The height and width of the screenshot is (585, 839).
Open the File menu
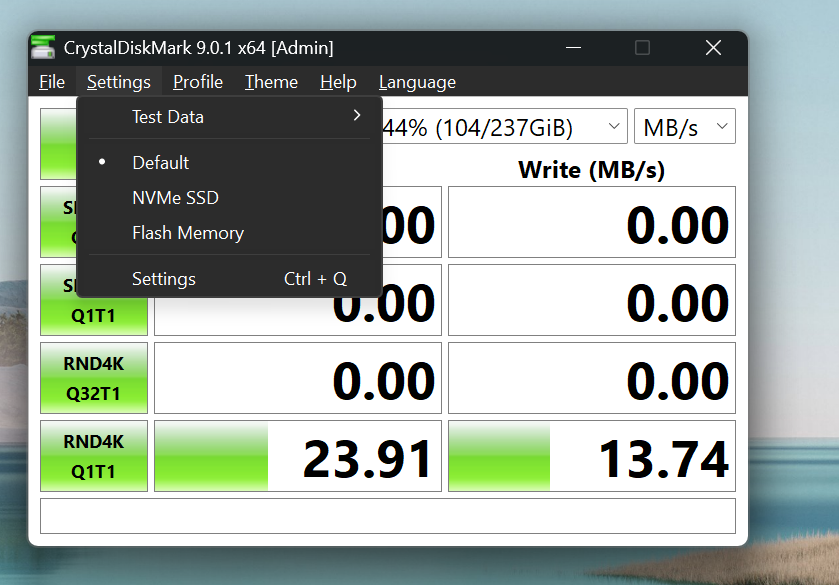coord(52,82)
